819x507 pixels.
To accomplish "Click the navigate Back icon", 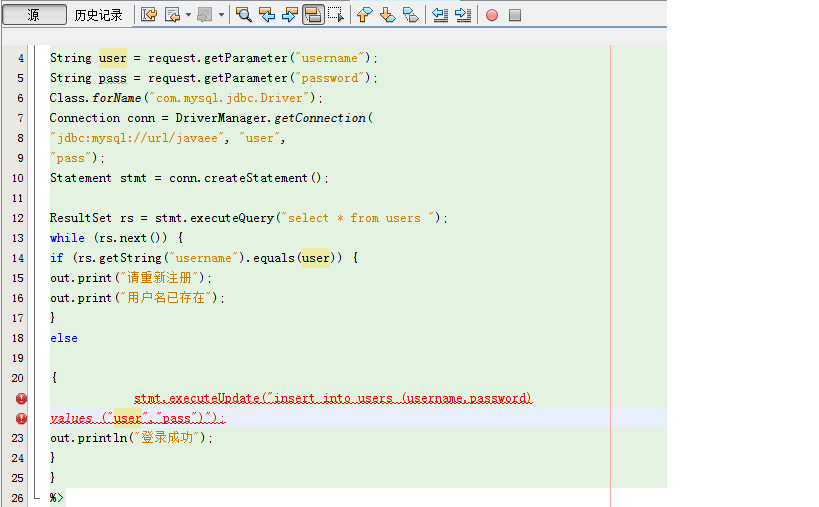I will click(x=172, y=15).
